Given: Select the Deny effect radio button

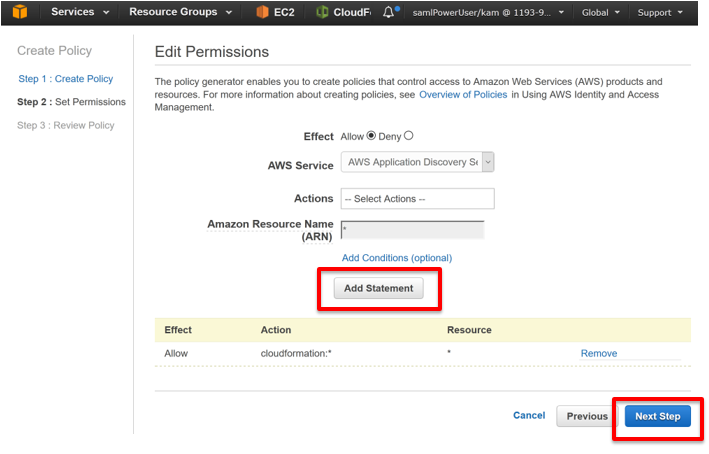Looking at the screenshot, I should (408, 136).
